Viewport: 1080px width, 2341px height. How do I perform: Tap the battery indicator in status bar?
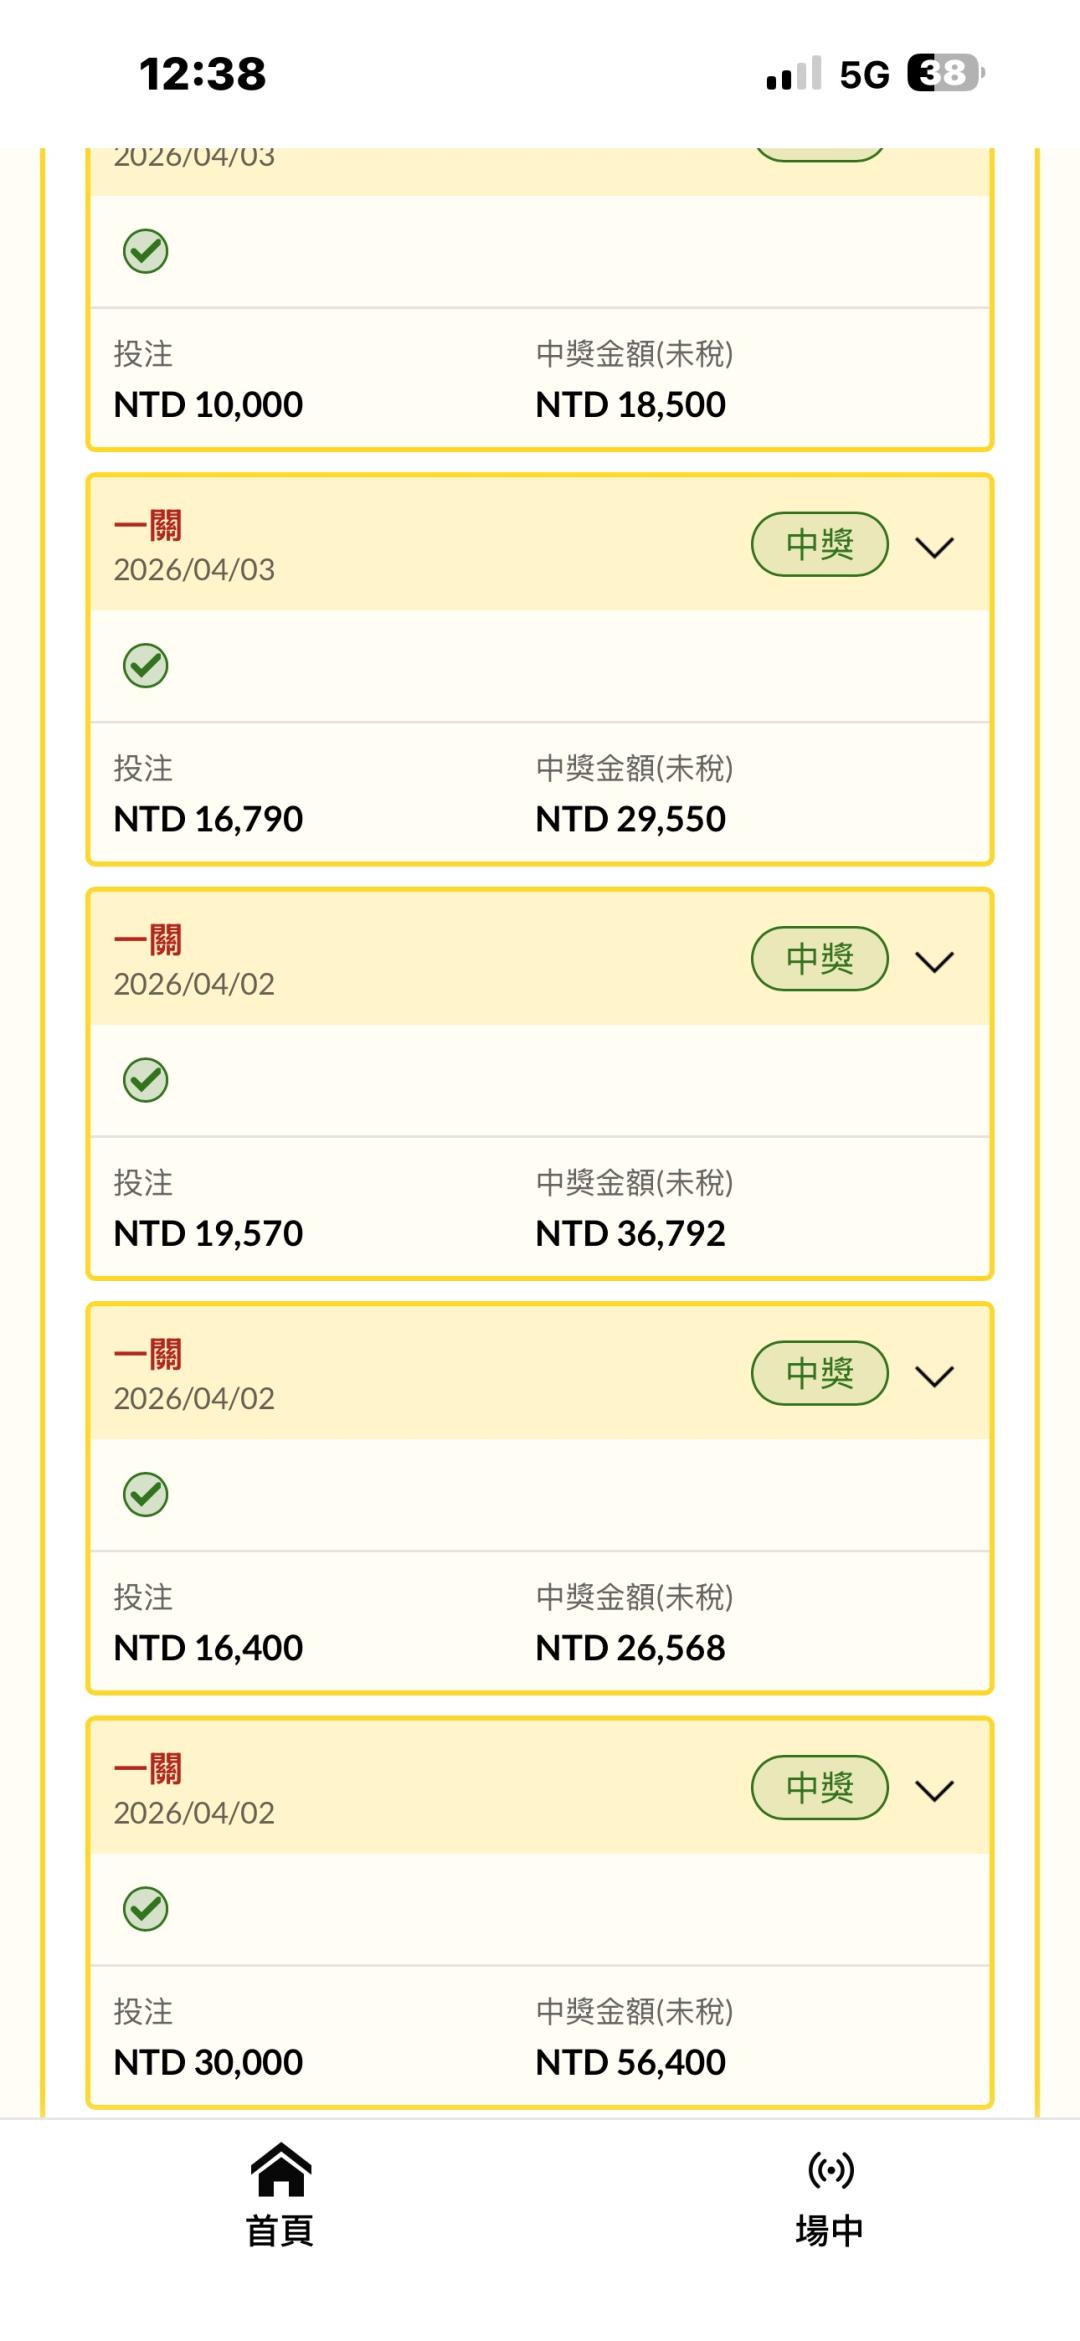coord(944,73)
